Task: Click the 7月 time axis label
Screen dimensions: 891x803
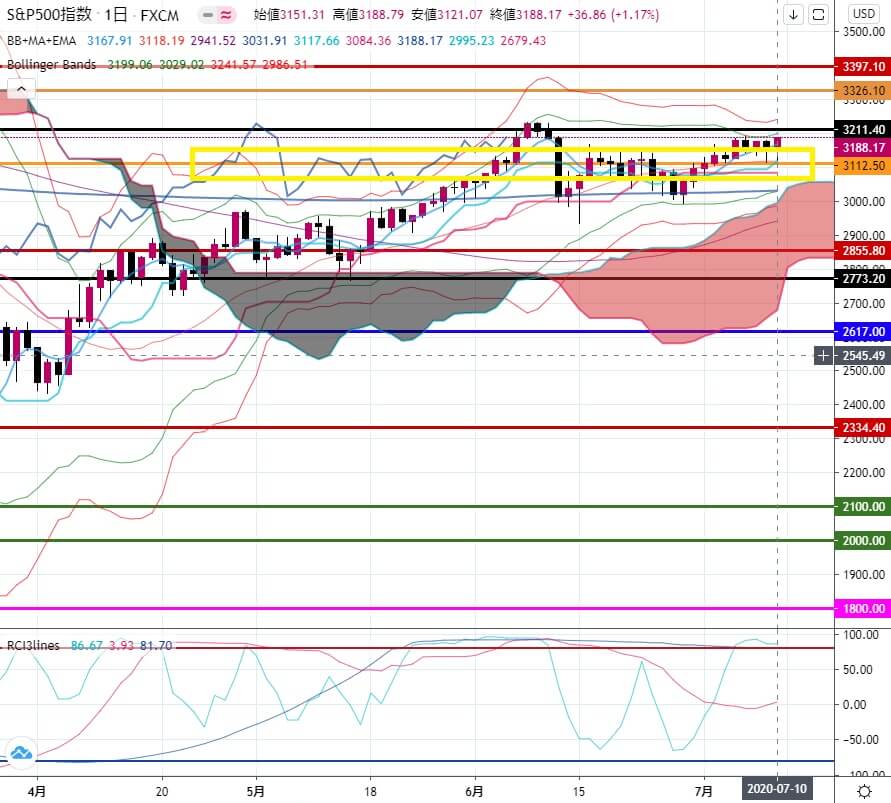Action: pos(704,791)
